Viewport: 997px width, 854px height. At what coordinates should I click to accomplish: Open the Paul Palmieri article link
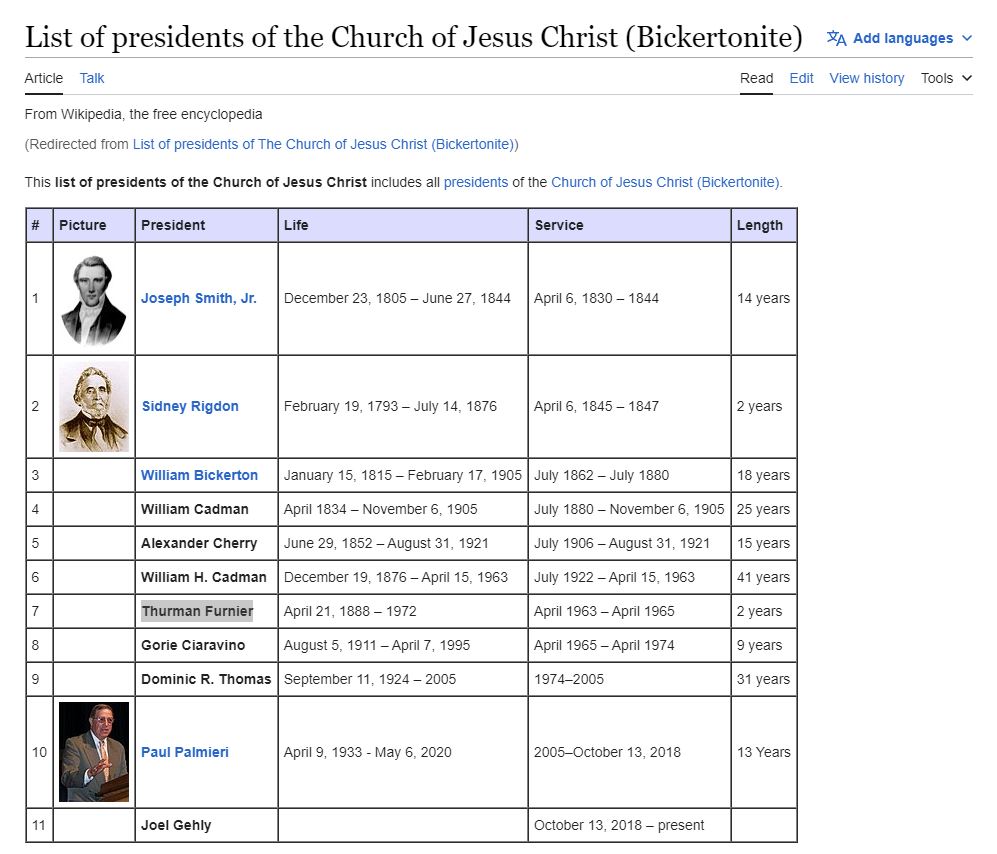(184, 752)
